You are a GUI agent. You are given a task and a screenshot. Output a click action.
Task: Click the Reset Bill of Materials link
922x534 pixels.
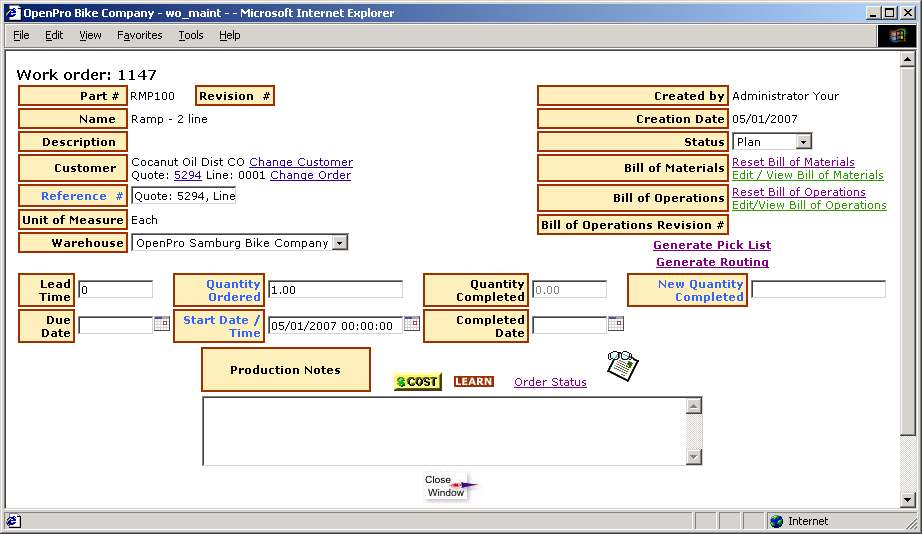[x=793, y=162]
